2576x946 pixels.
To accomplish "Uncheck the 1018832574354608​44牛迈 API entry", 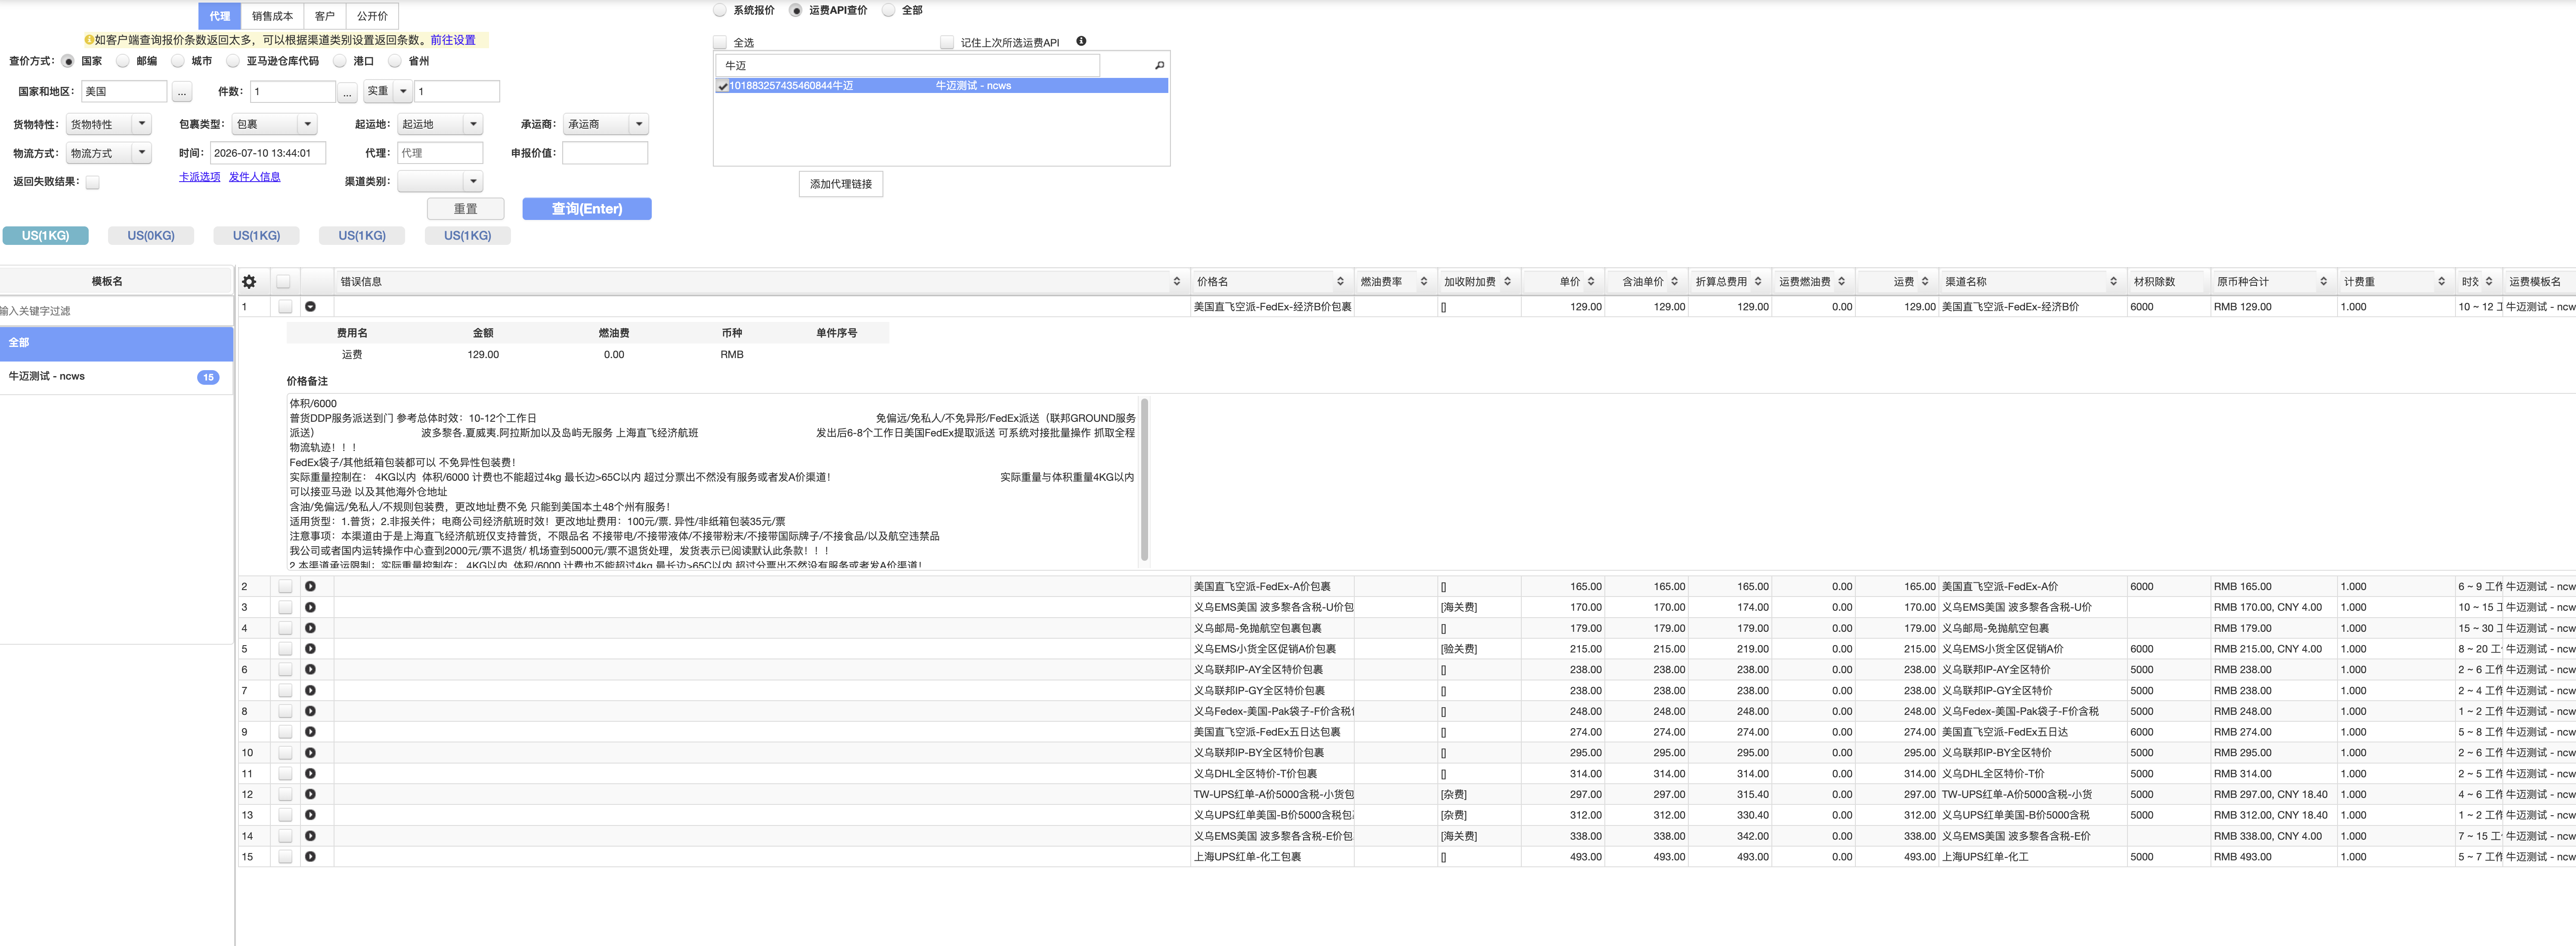I will pos(723,86).
